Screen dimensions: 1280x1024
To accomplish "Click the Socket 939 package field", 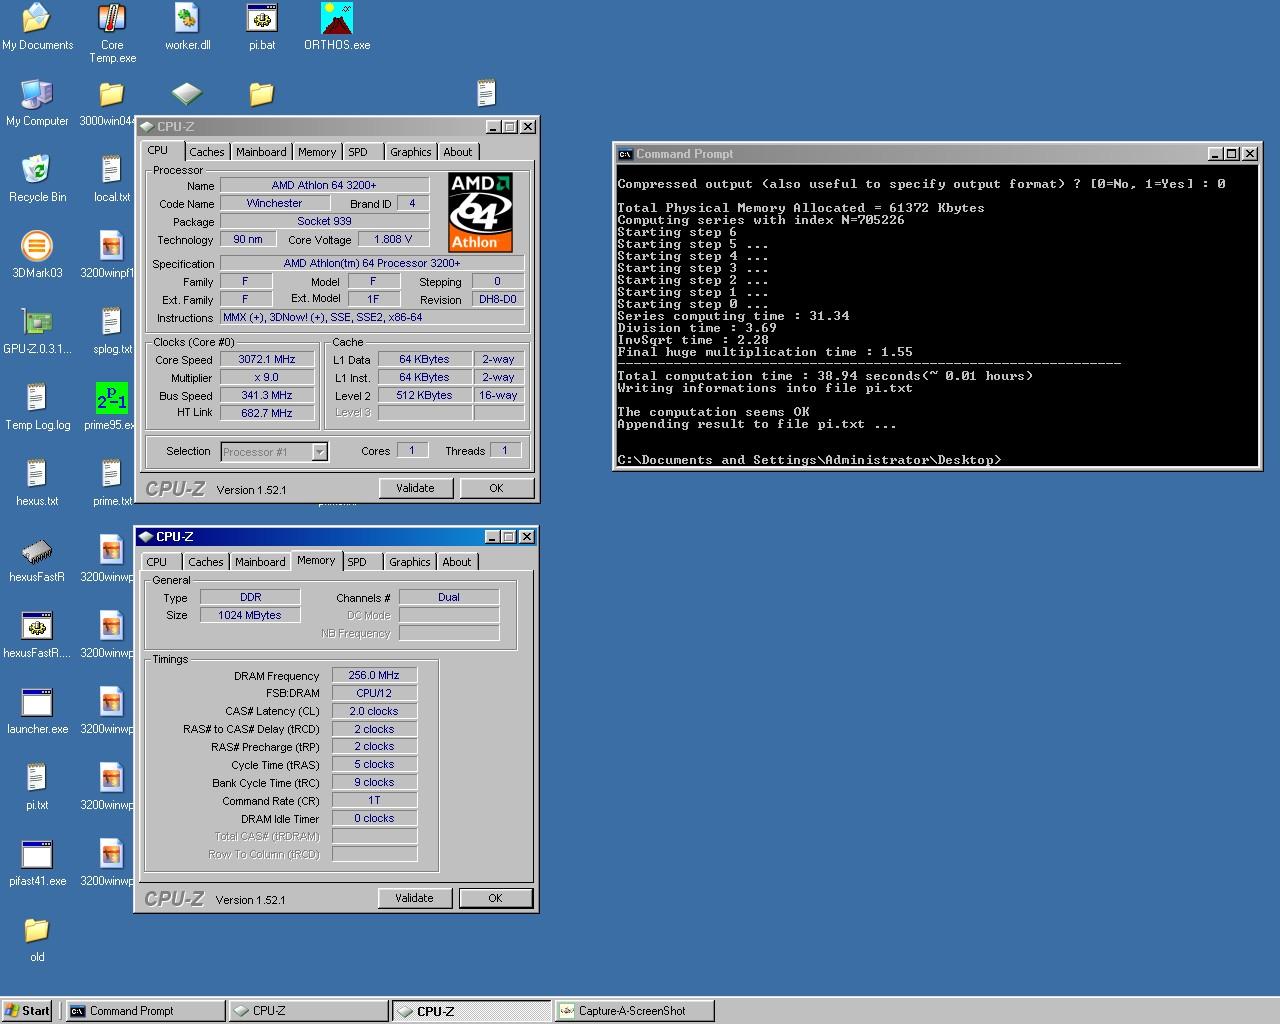I will 324,221.
